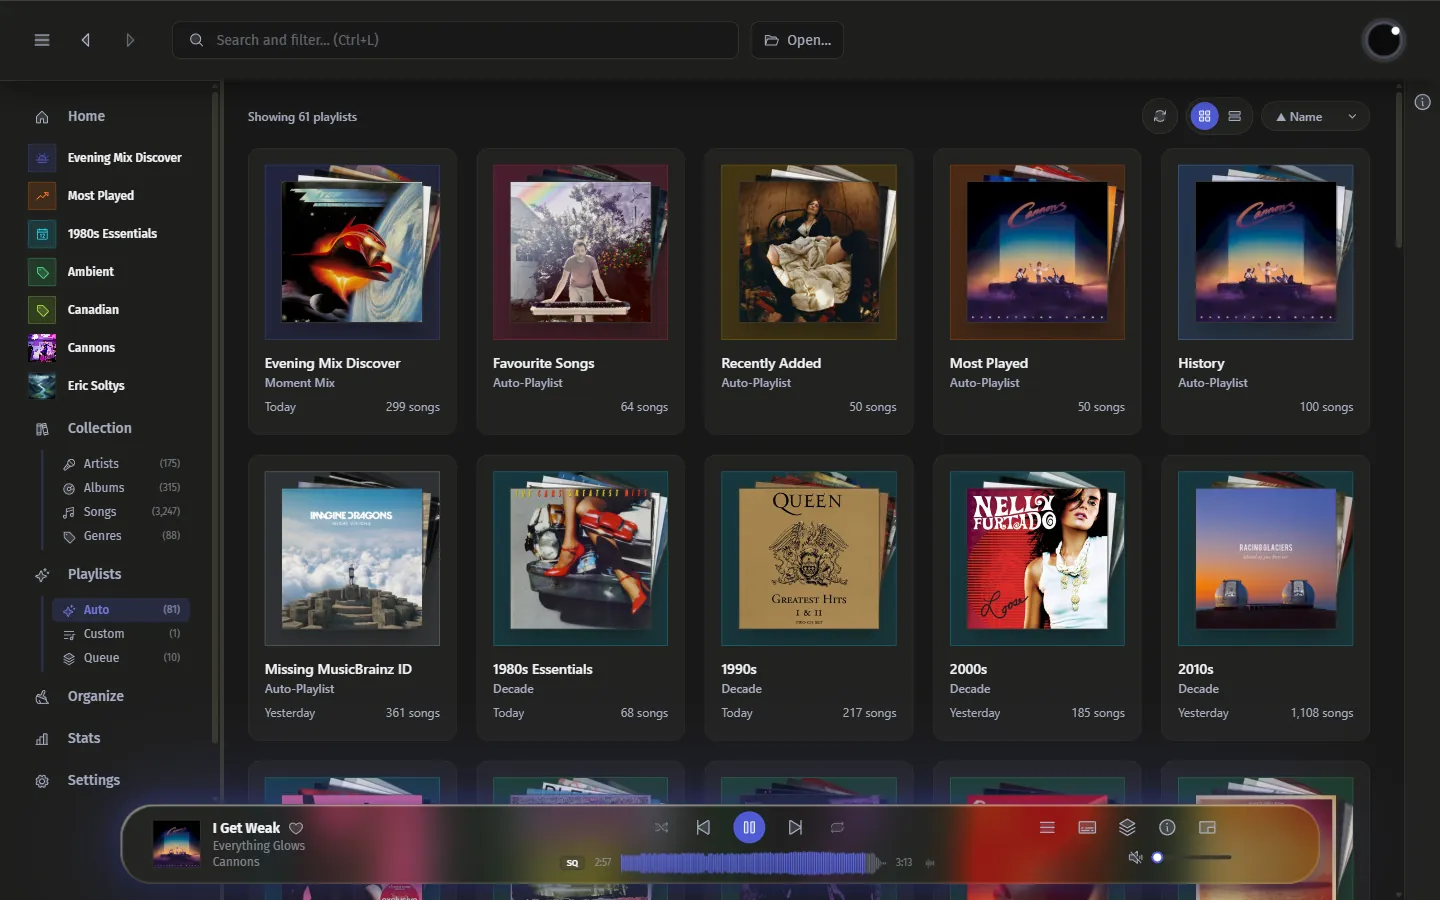Open Organize in sidebar
This screenshot has height=900, width=1440.
click(x=95, y=696)
